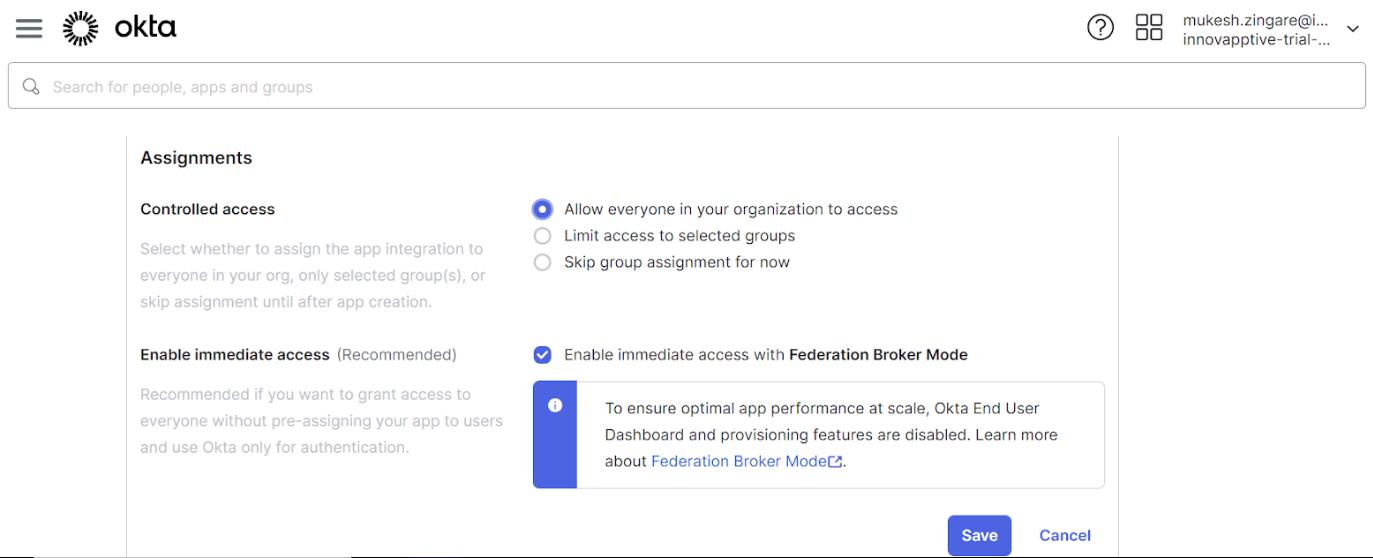
Task: Open the help question mark icon
Action: pos(1100,28)
